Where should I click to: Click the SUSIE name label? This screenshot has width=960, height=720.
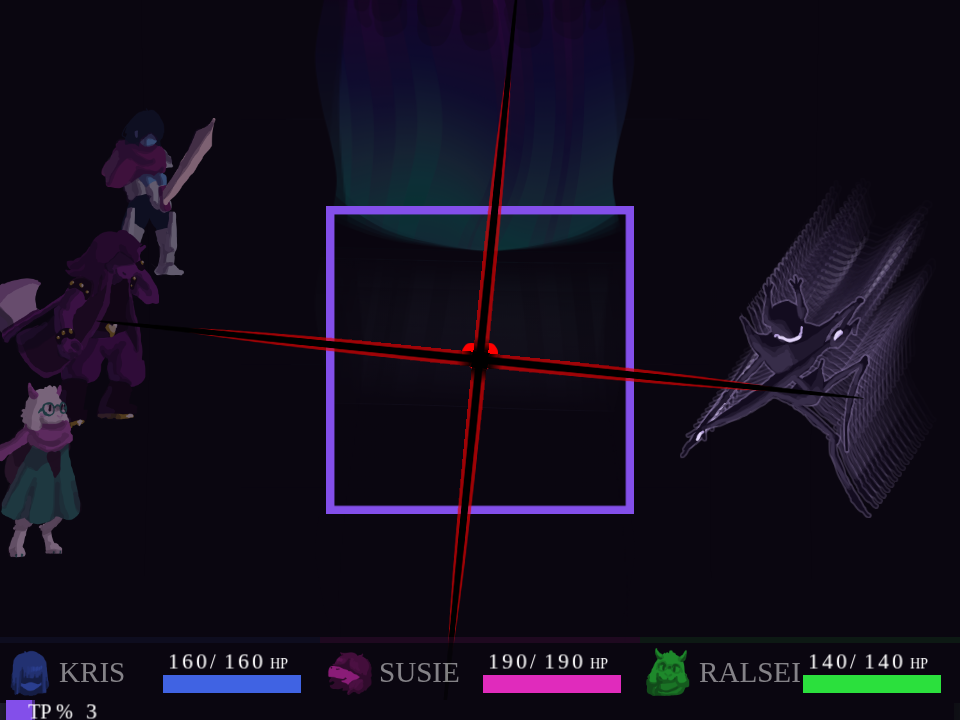click(x=419, y=673)
